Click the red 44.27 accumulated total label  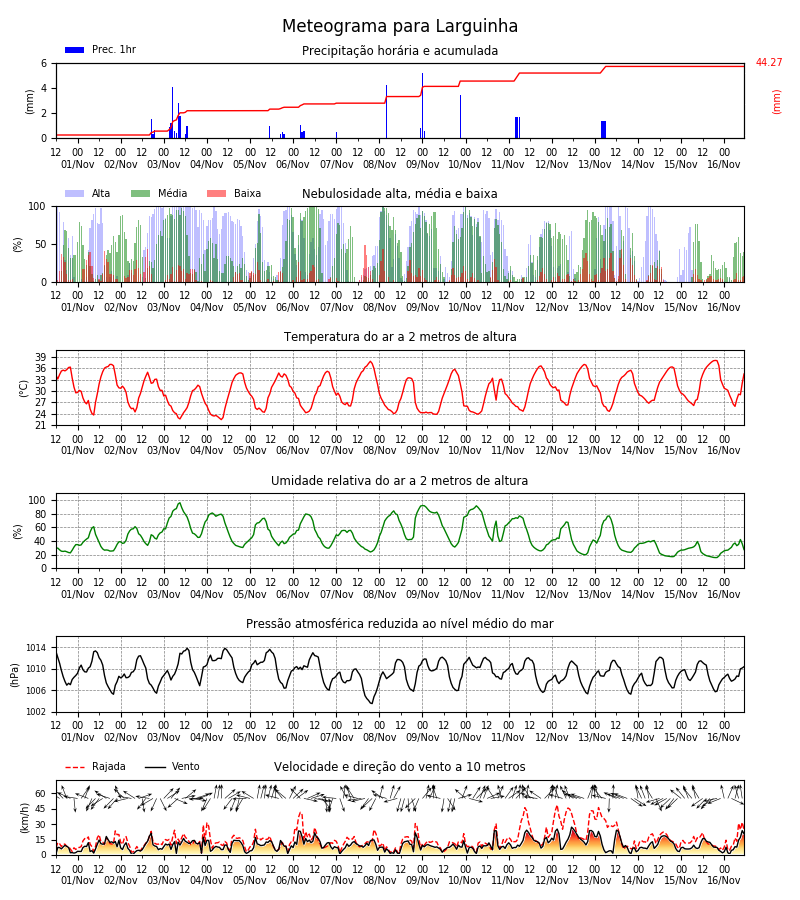769,62
